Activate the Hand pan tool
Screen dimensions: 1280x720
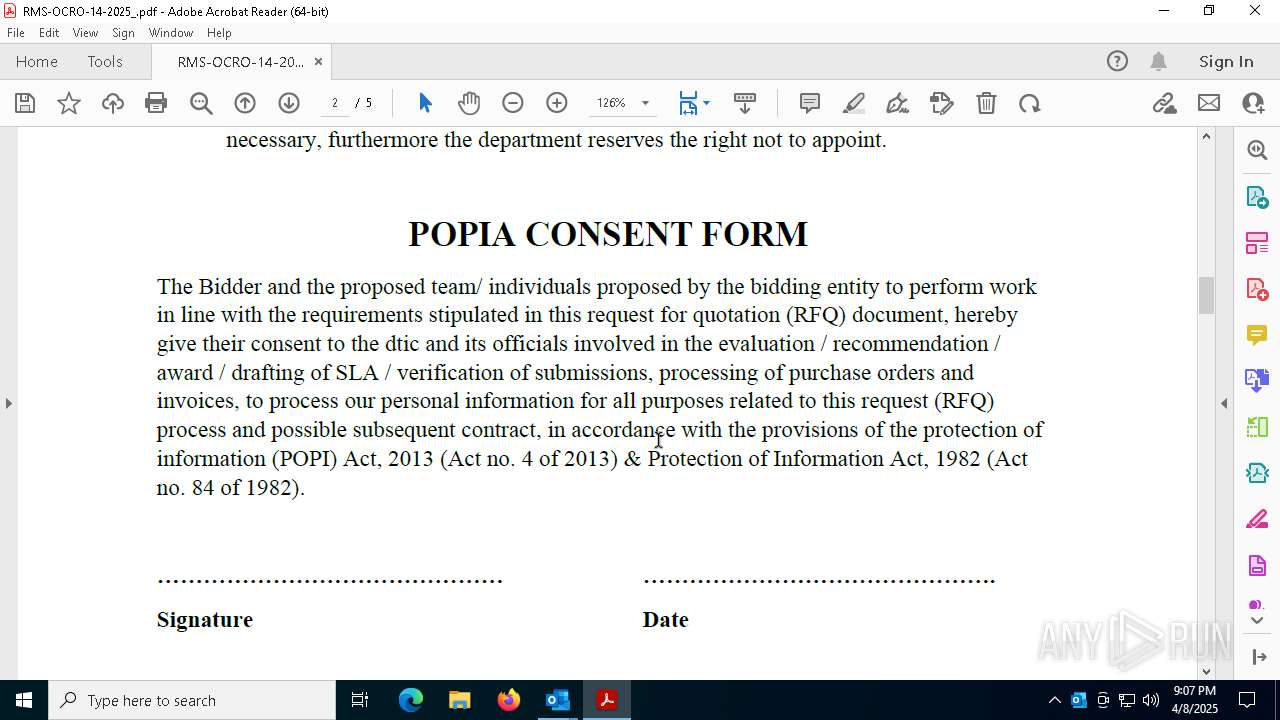[x=469, y=103]
